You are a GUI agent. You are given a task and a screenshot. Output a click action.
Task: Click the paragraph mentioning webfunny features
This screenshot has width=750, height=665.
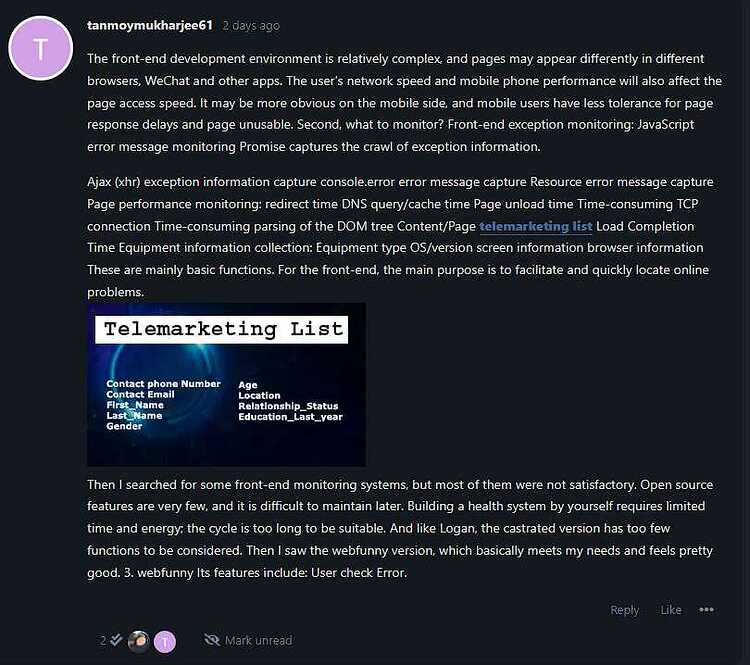point(400,529)
